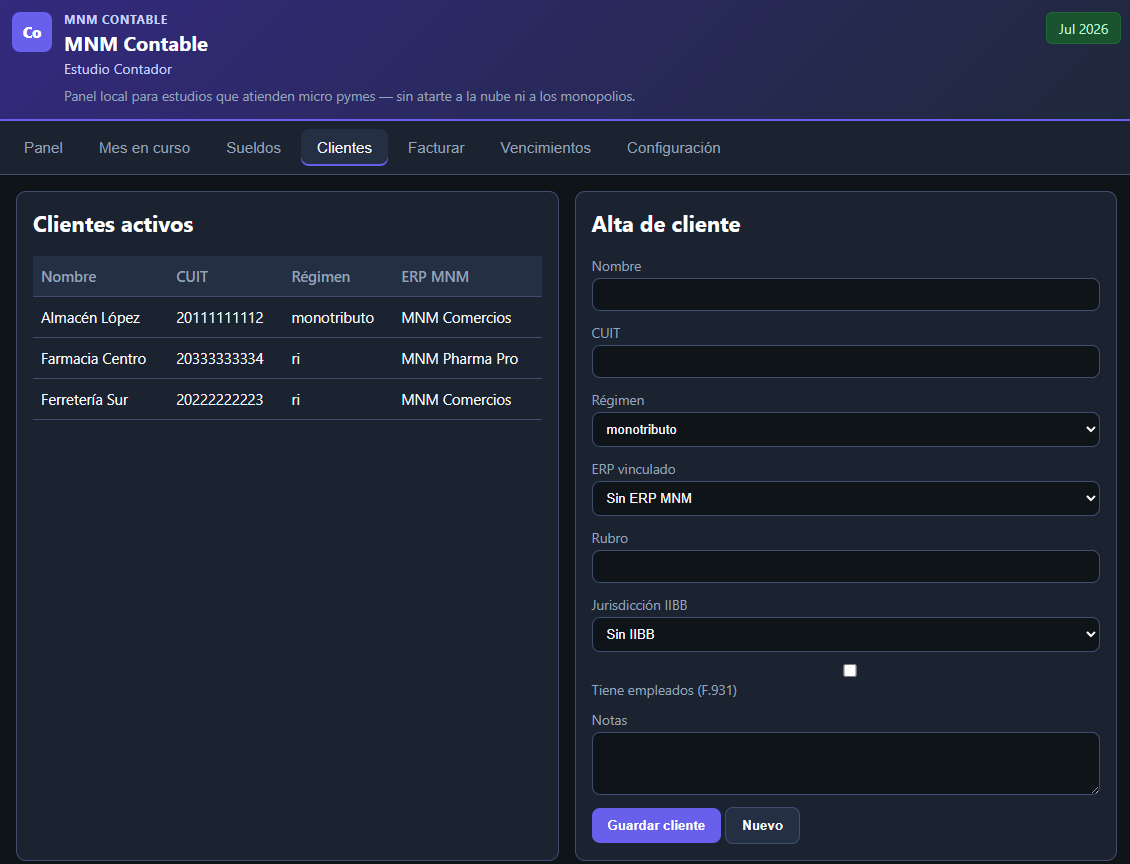This screenshot has height=864, width=1130.
Task: Switch to the Vencimientos tab
Action: click(546, 148)
